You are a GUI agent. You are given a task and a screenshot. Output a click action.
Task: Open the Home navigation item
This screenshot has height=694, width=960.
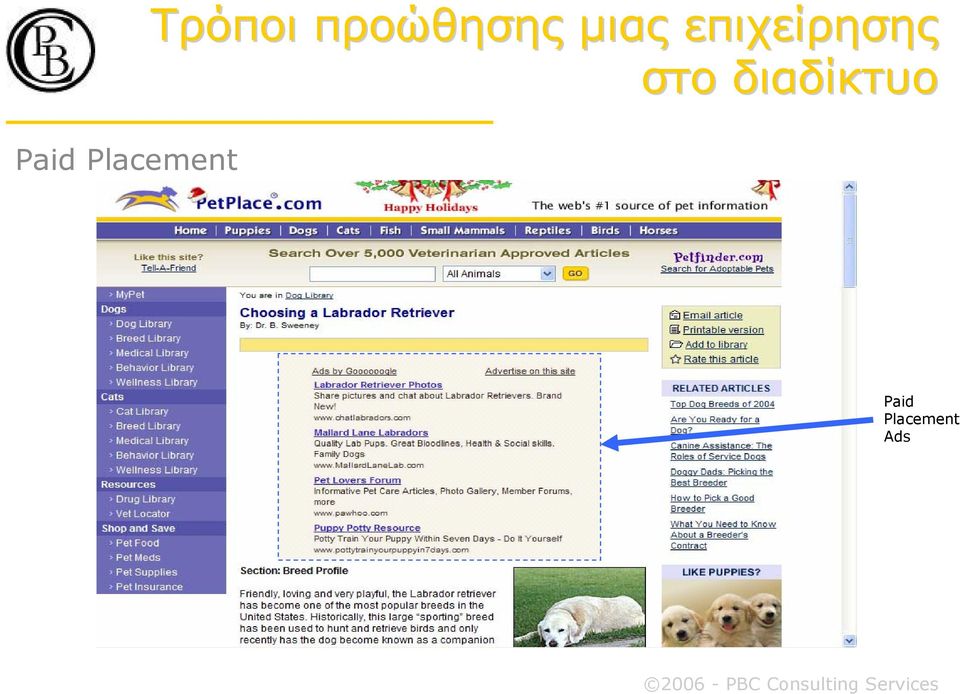pyautogui.click(x=190, y=231)
